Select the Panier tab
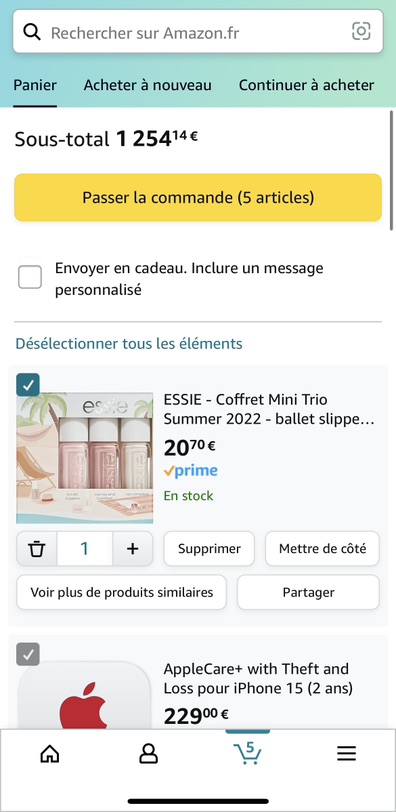This screenshot has width=396, height=812. pyautogui.click(x=35, y=85)
